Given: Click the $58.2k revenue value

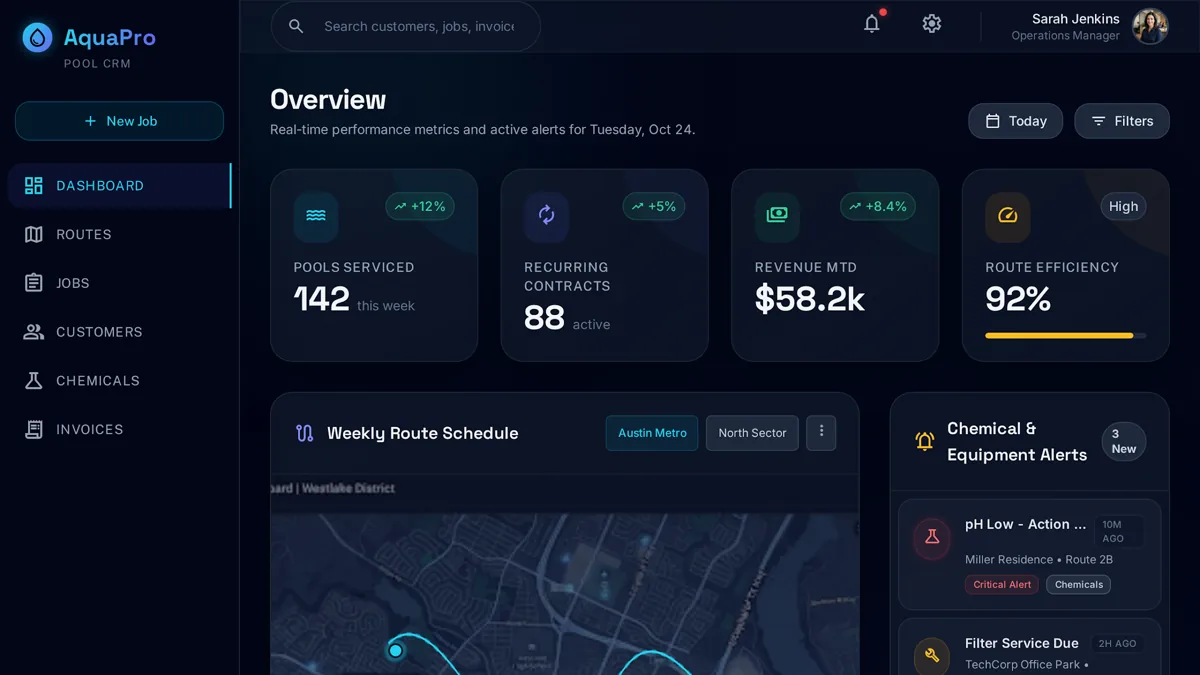Looking at the screenshot, I should [810, 299].
